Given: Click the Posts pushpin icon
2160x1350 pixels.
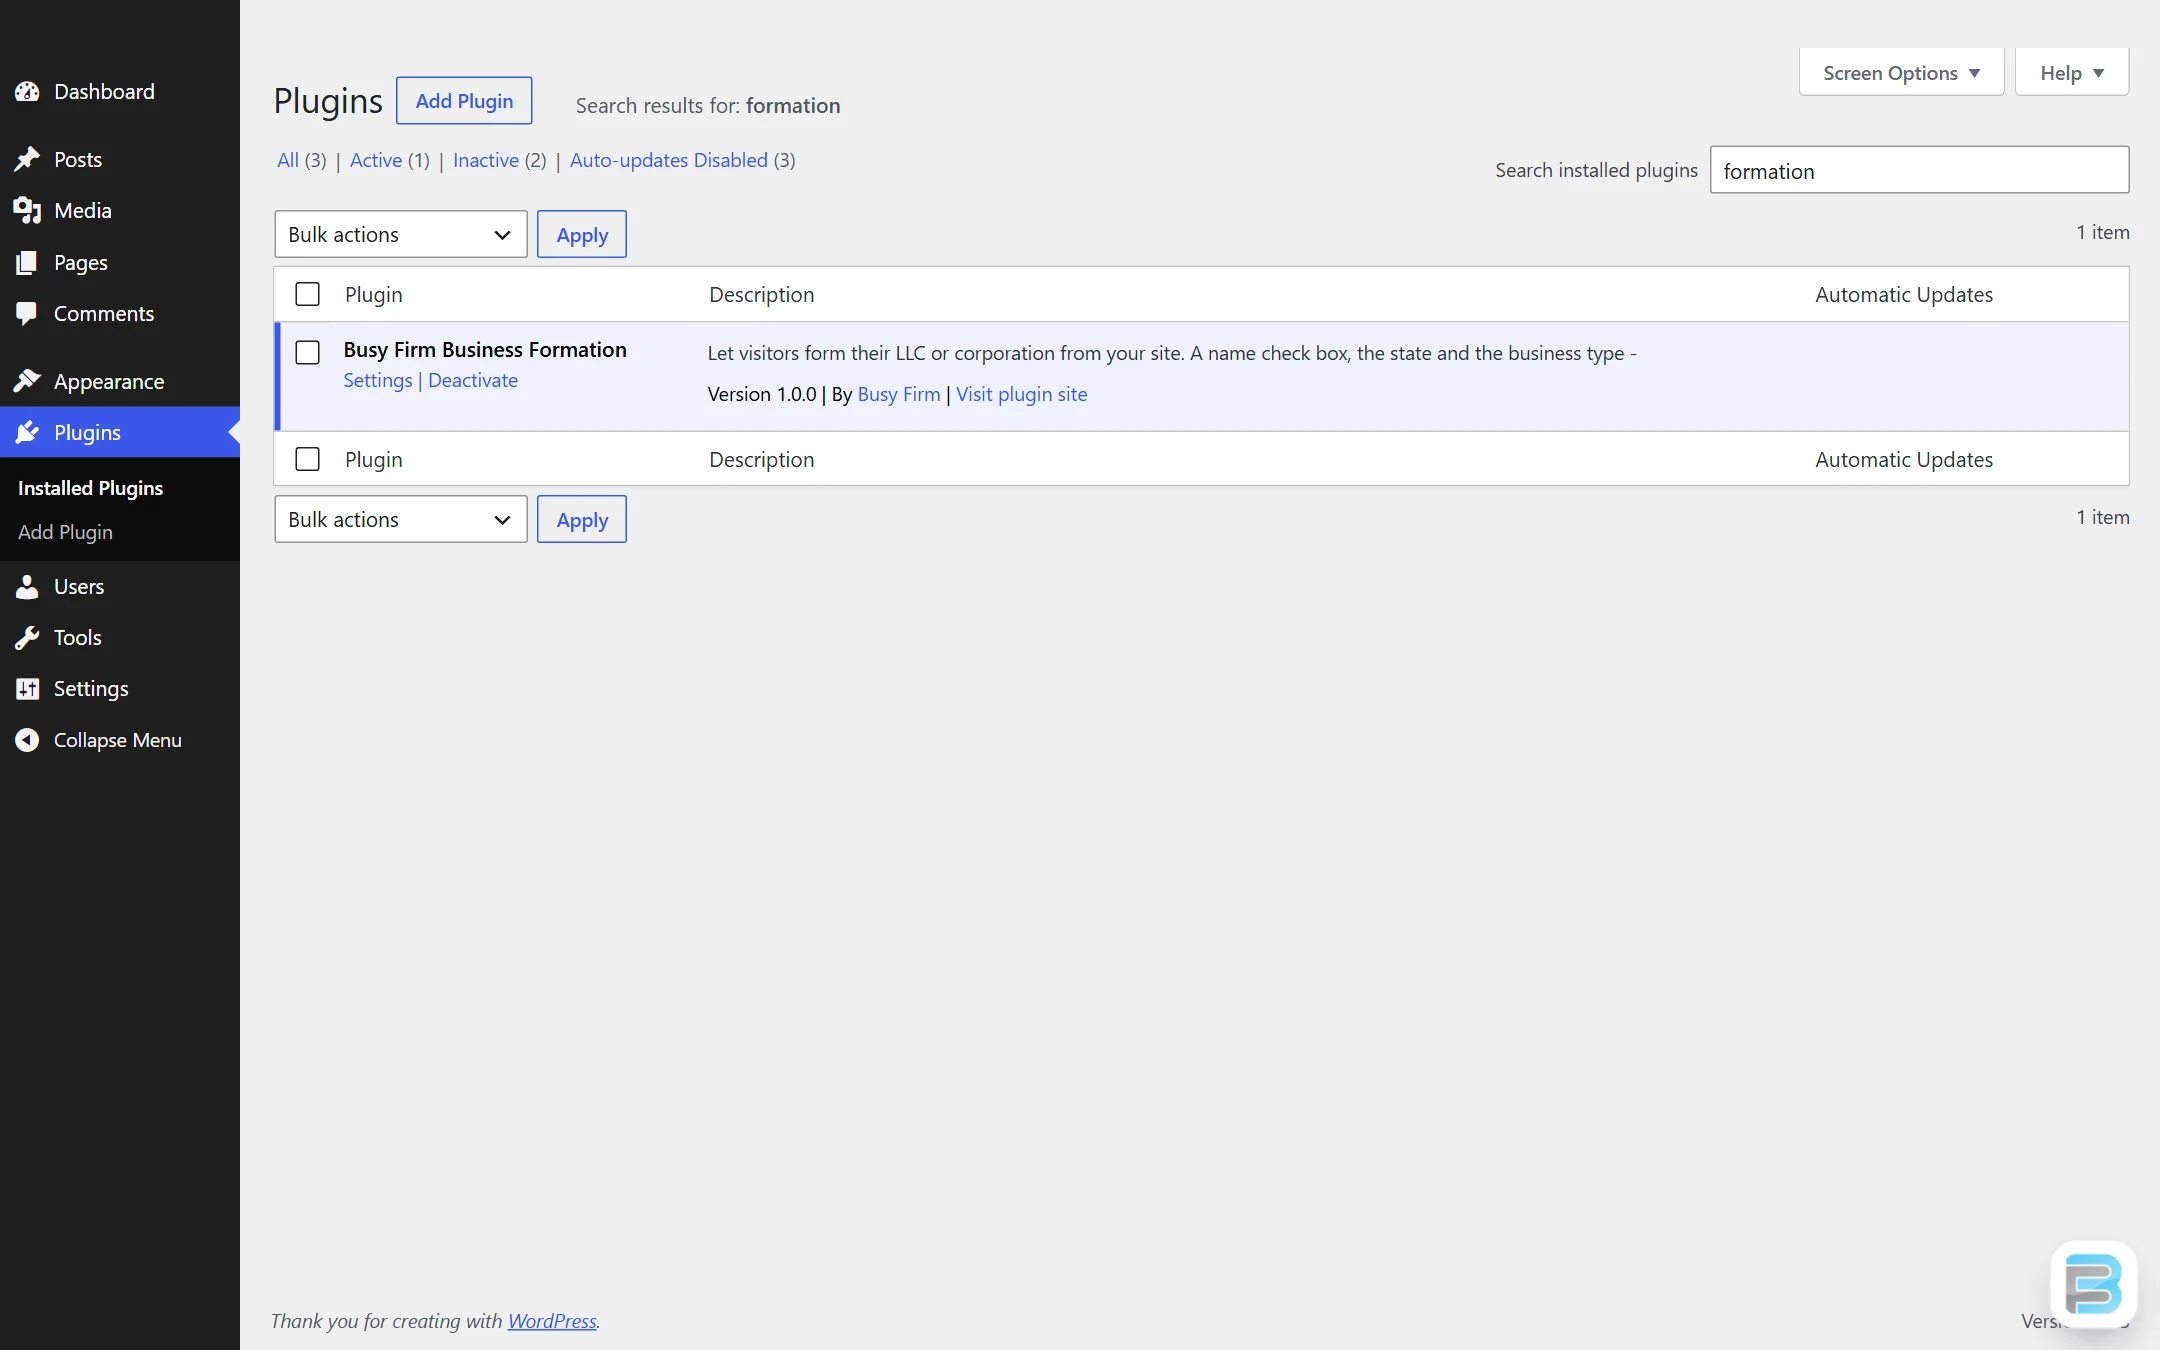Looking at the screenshot, I should pyautogui.click(x=27, y=159).
